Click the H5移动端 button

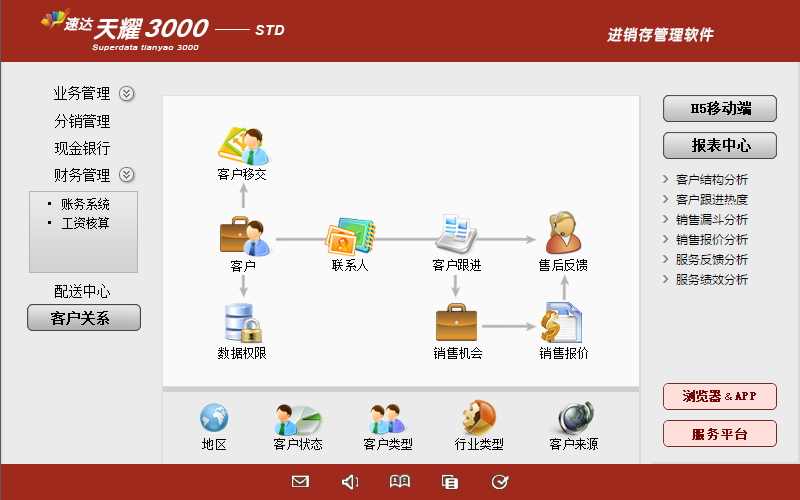(x=720, y=108)
